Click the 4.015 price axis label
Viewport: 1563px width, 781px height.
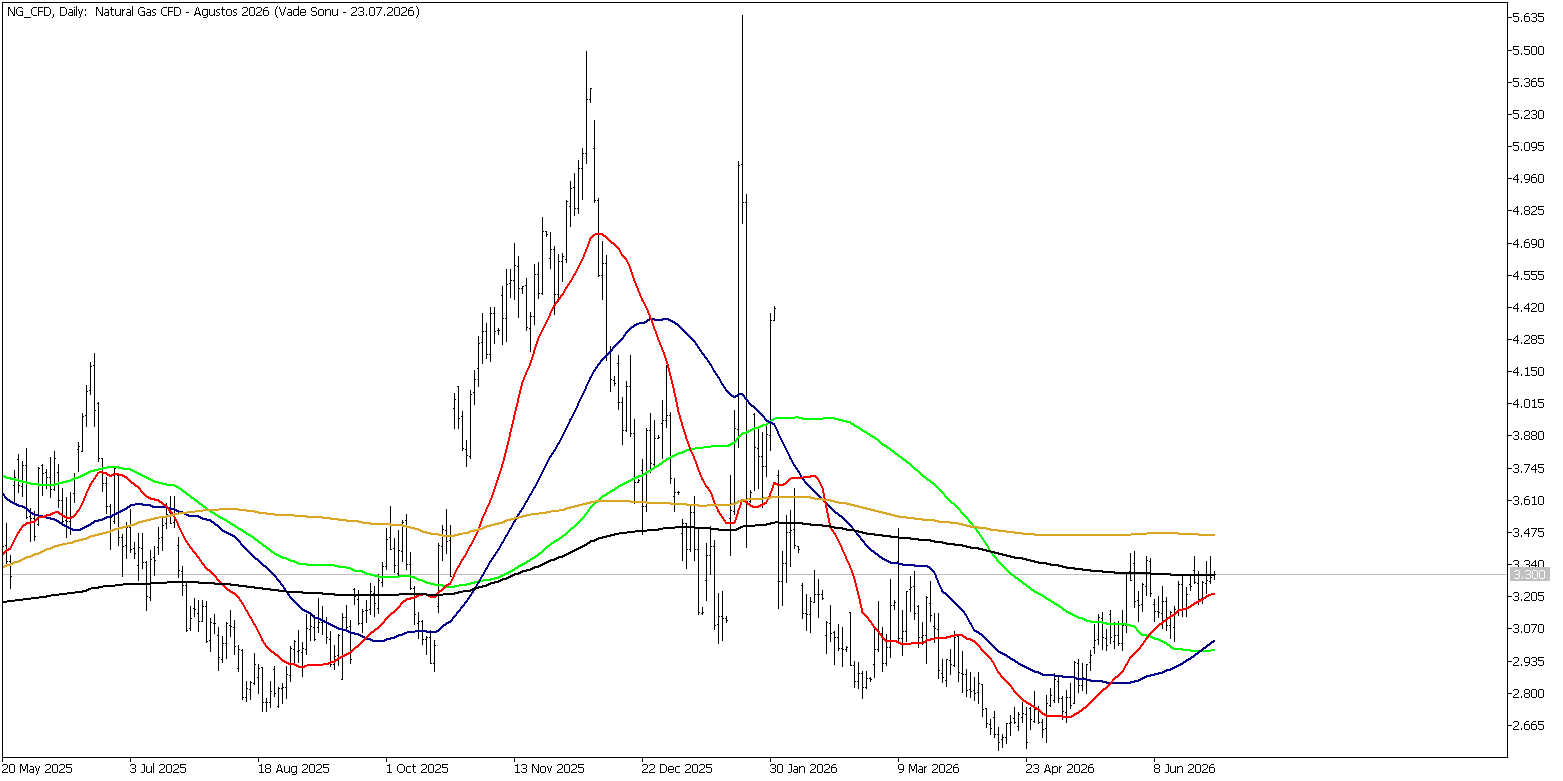tap(1530, 403)
